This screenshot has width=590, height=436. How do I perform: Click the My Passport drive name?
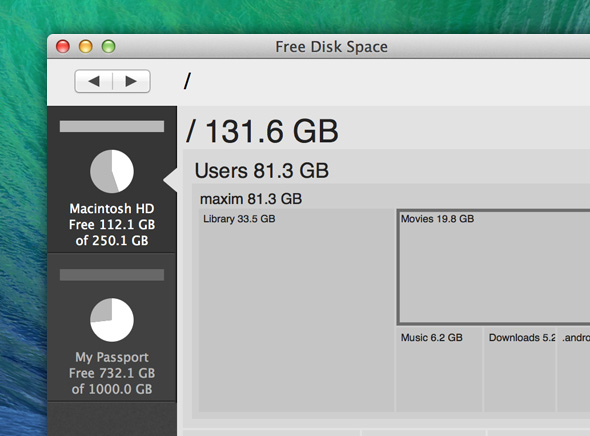tap(112, 357)
